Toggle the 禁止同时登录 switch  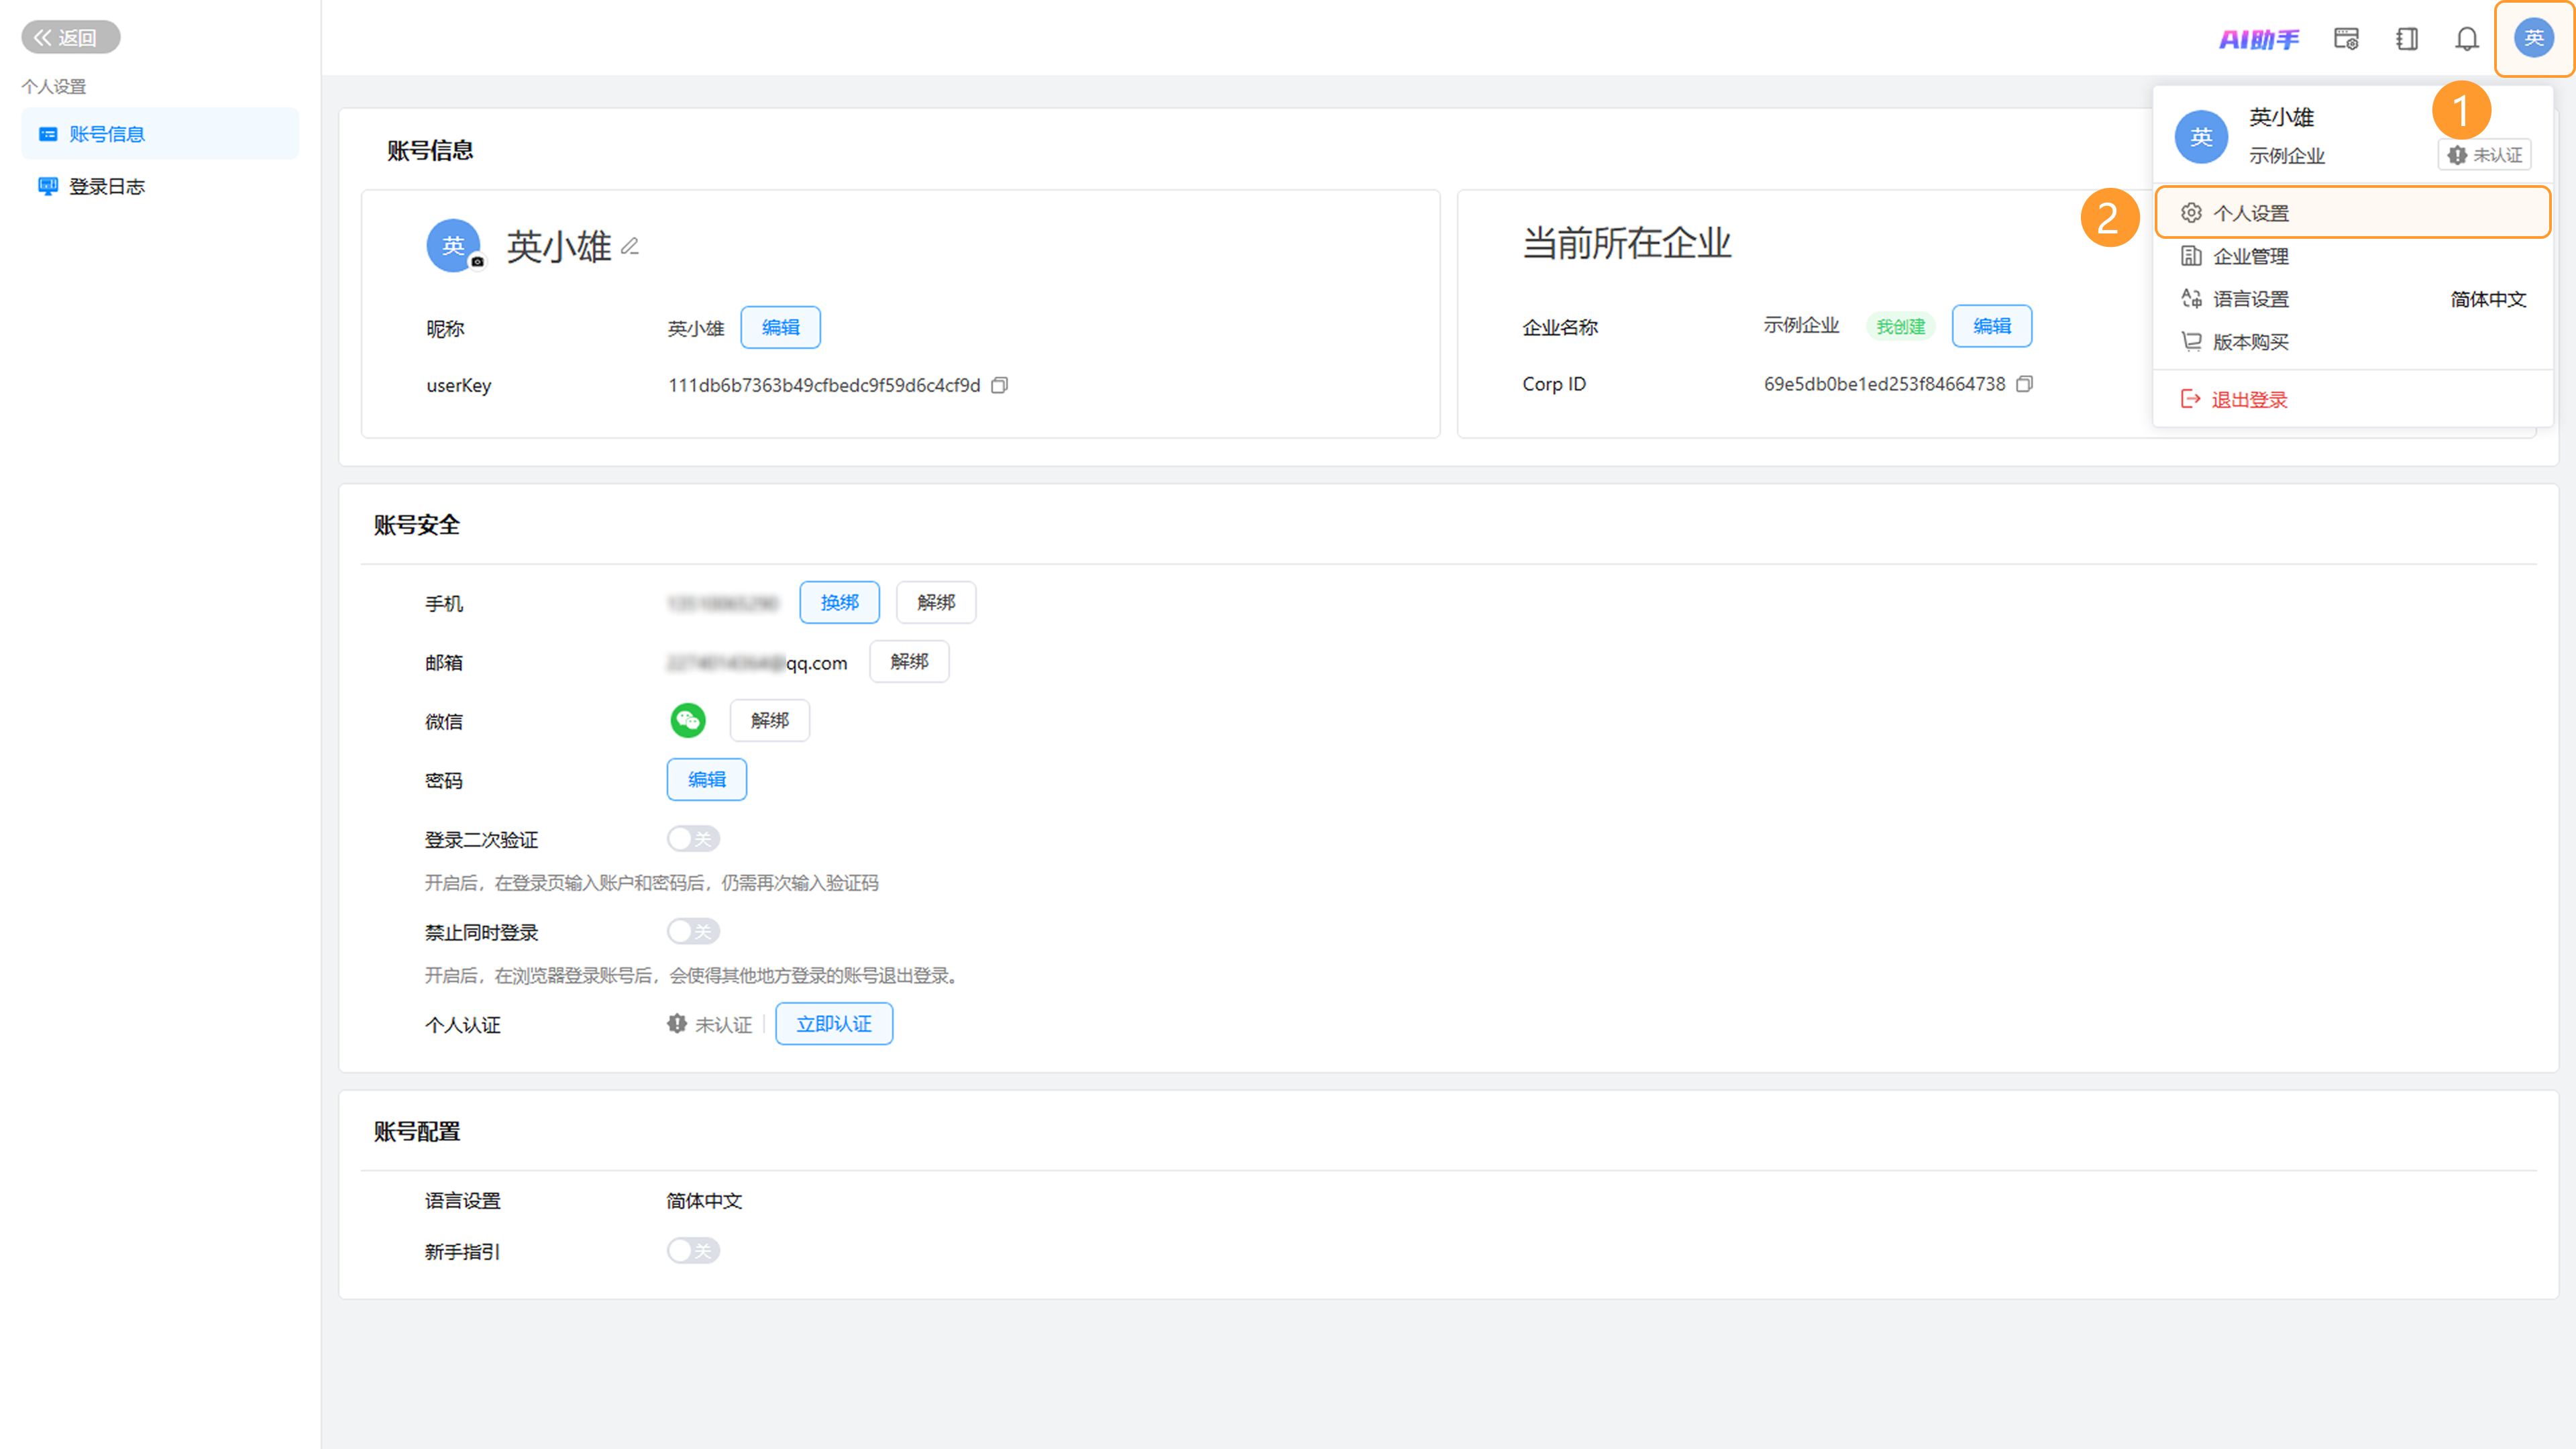693,932
